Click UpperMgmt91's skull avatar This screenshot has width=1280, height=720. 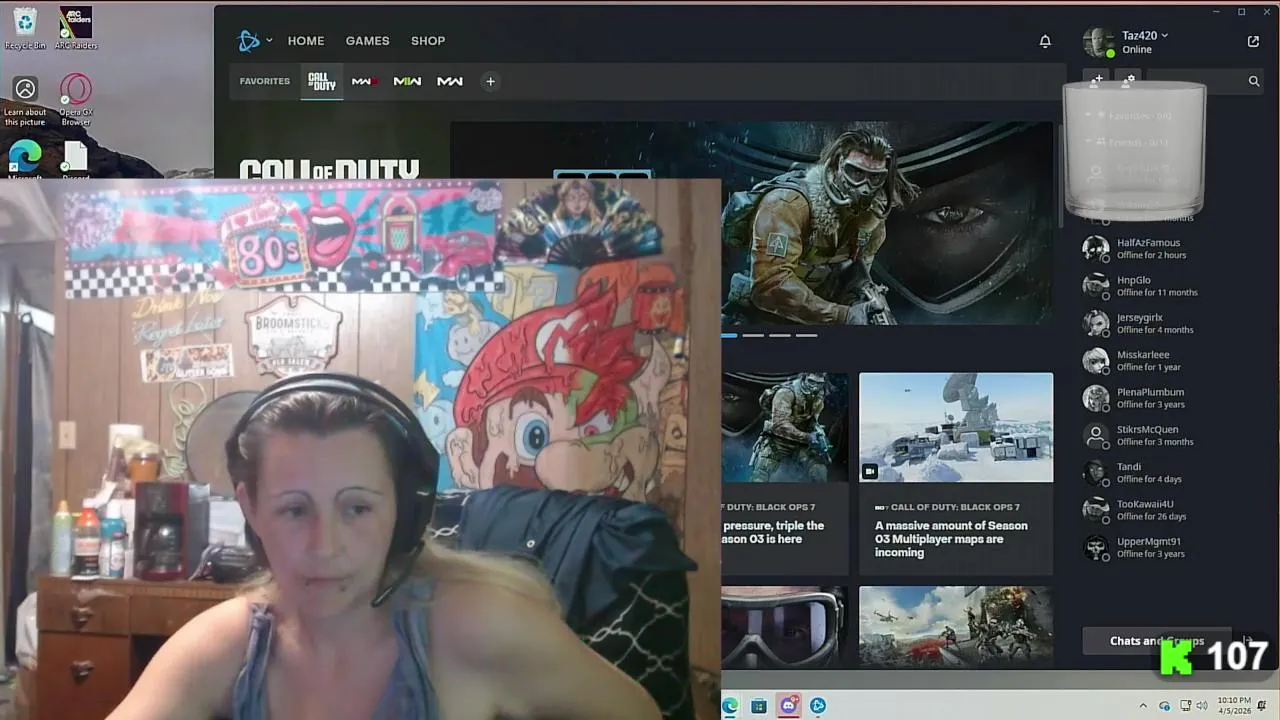point(1096,548)
